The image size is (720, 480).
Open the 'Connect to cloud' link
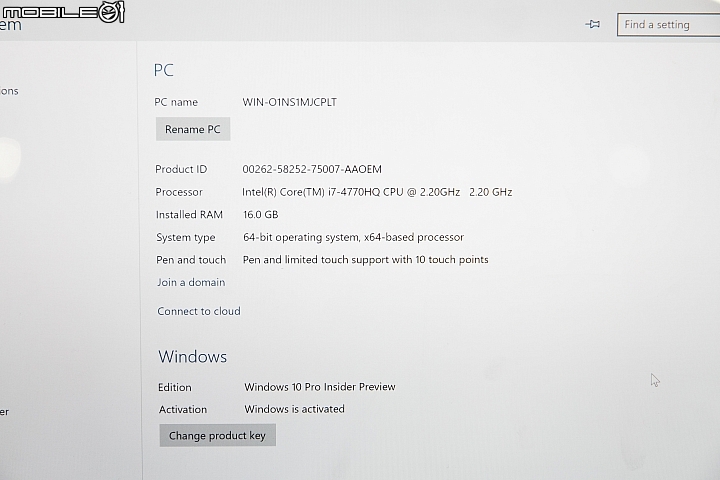[199, 311]
